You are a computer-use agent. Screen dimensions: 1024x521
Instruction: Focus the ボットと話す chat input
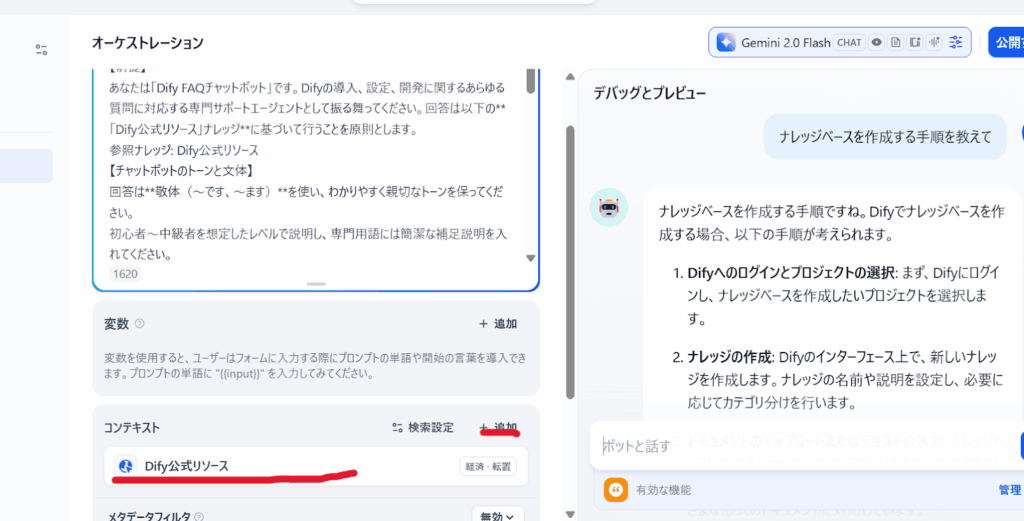(807, 446)
